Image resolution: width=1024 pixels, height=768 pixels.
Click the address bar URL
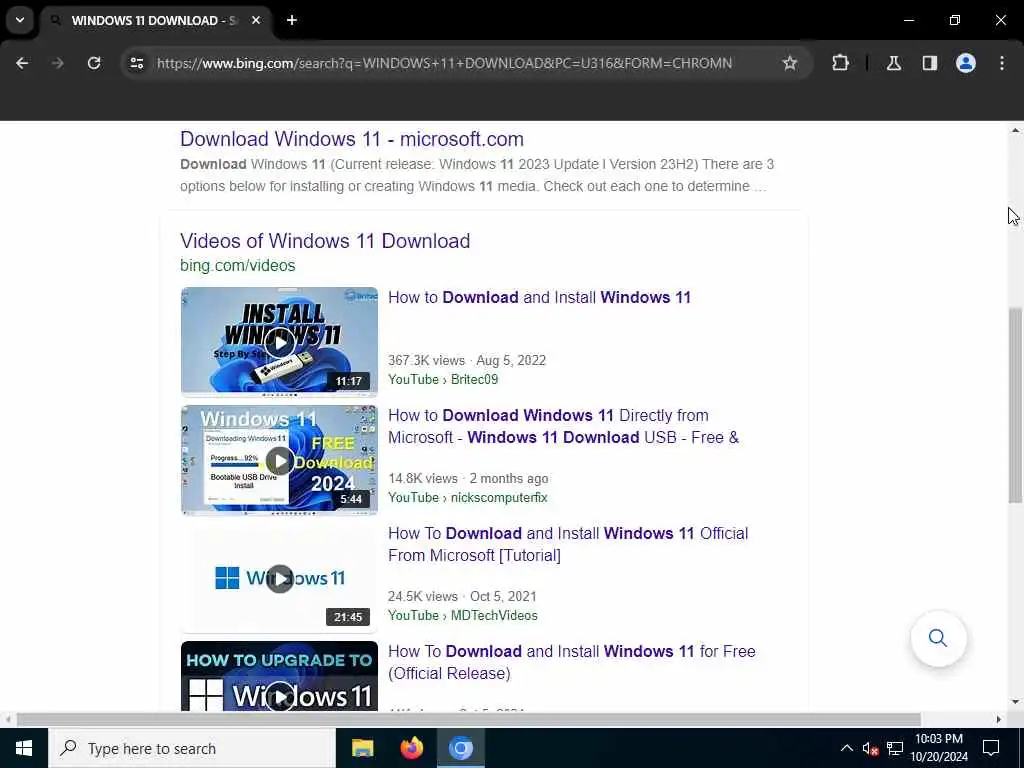coord(444,63)
